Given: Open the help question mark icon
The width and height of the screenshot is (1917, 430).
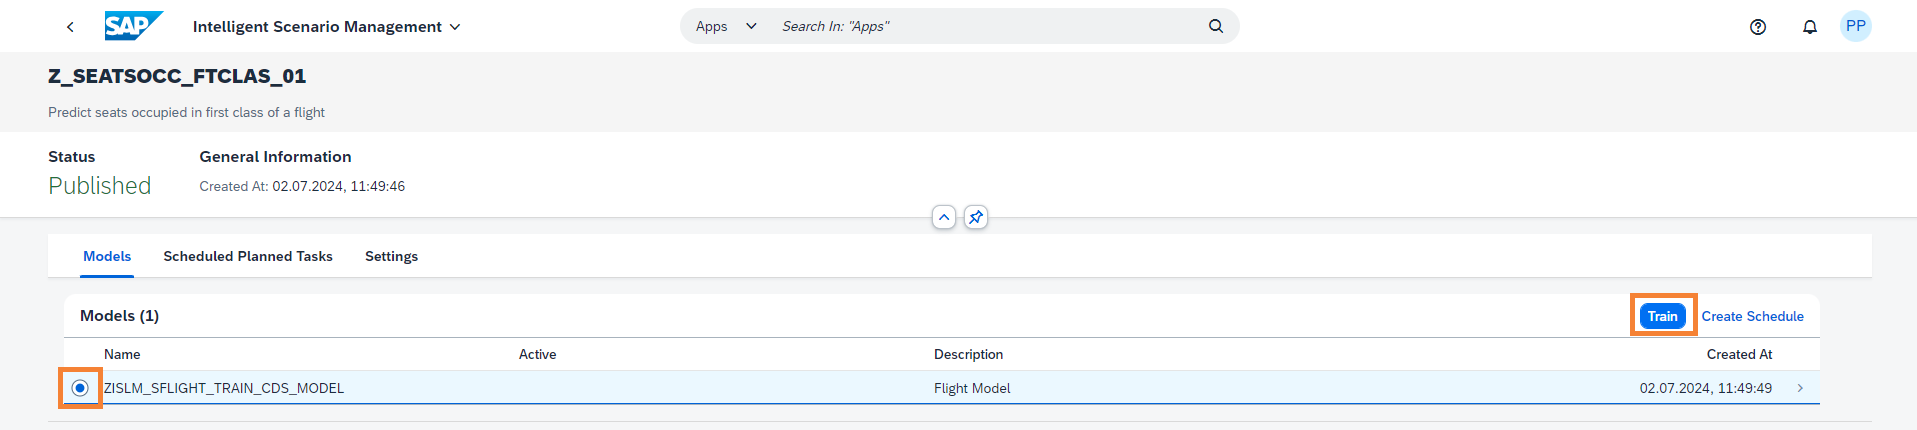Looking at the screenshot, I should pos(1757,27).
